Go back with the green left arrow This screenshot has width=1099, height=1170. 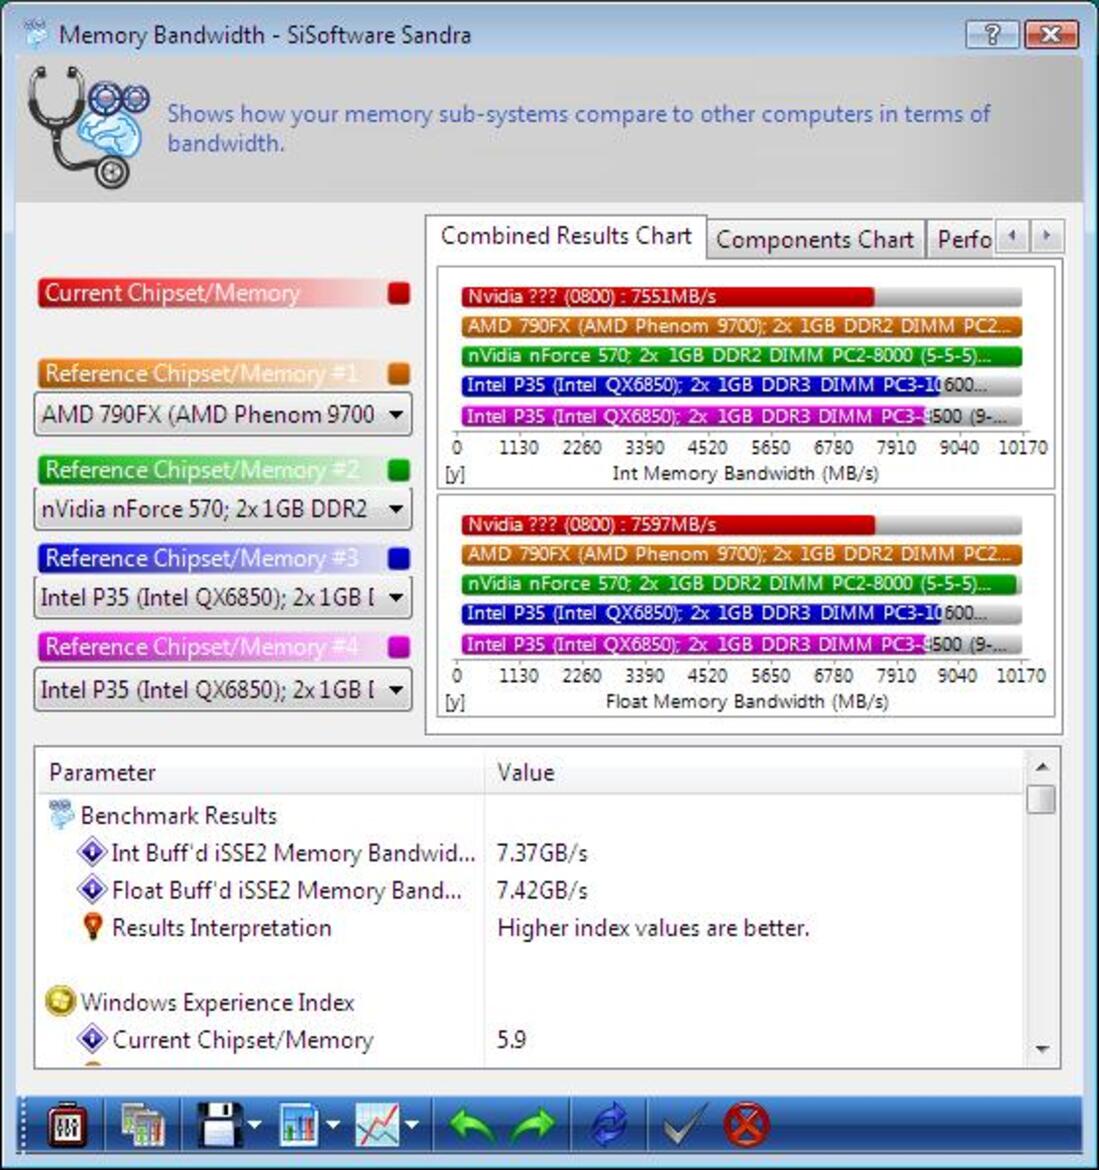(472, 1125)
